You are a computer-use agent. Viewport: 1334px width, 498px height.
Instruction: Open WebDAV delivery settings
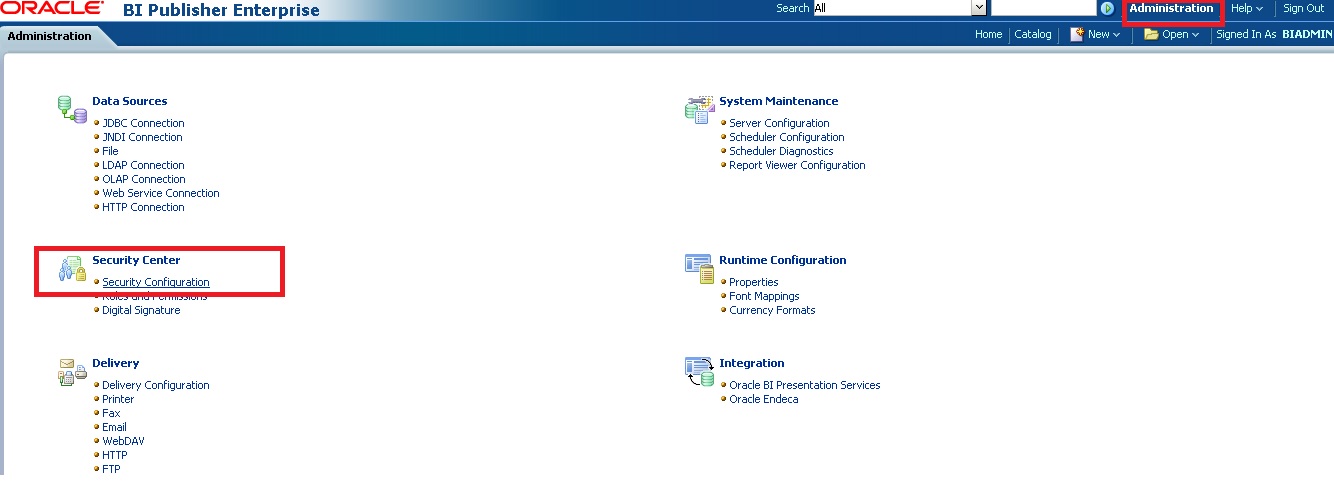tap(123, 441)
